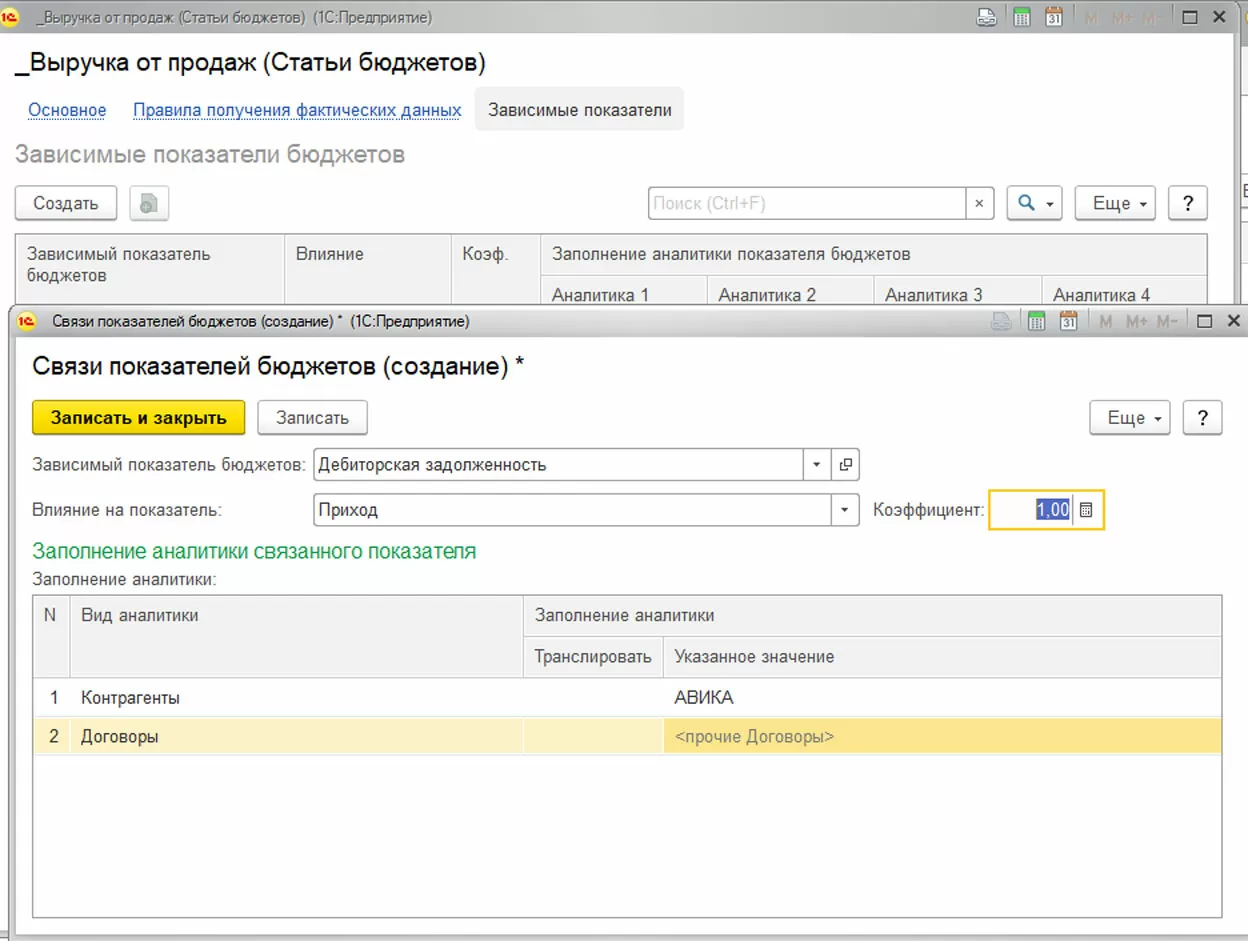Open the magnifier search dropdown button

(1034, 203)
